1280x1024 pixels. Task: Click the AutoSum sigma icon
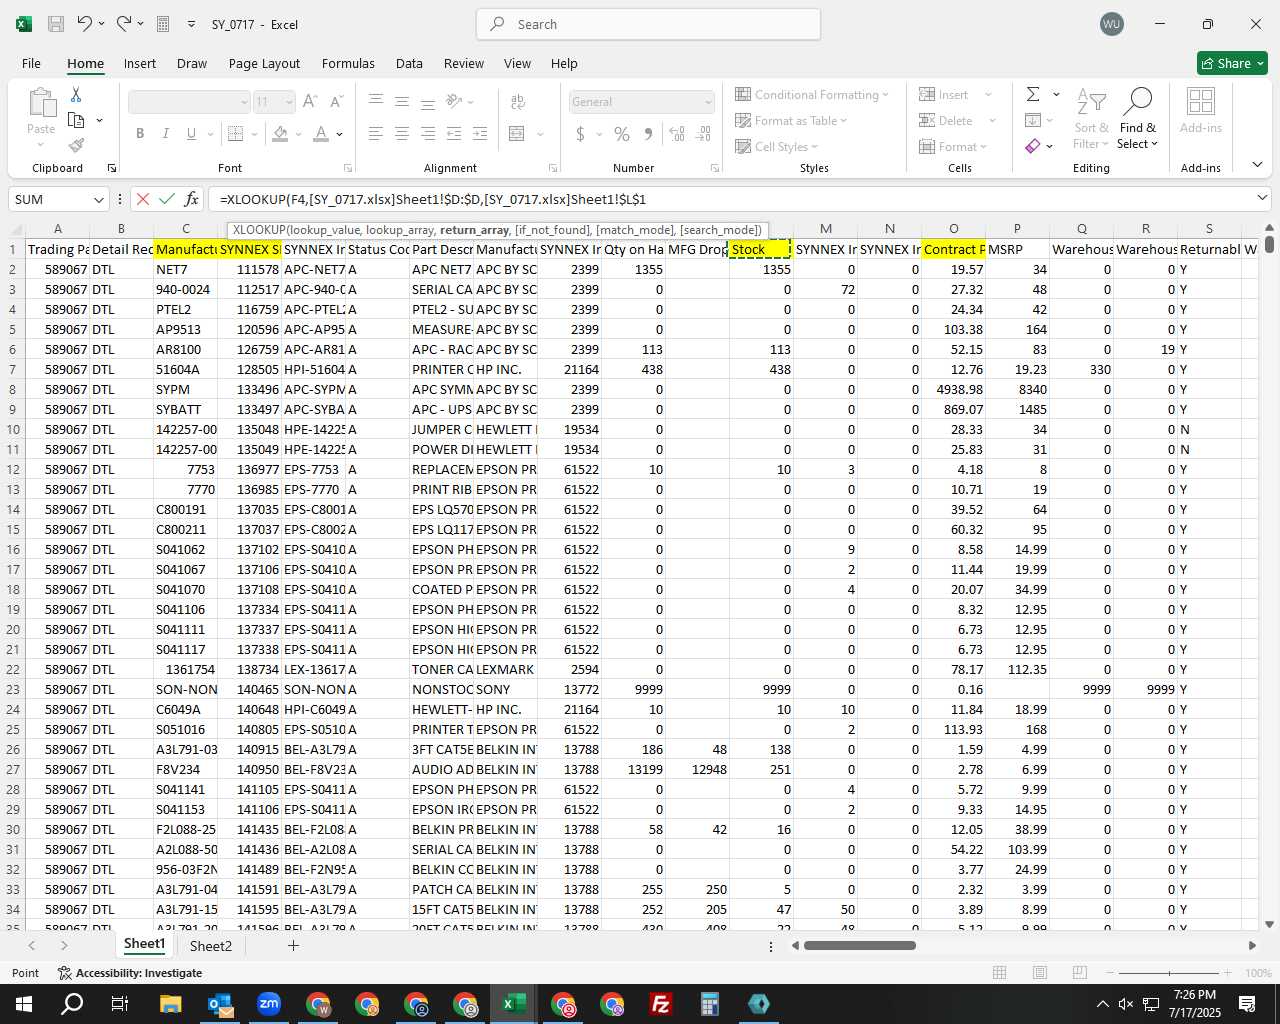pyautogui.click(x=1033, y=94)
